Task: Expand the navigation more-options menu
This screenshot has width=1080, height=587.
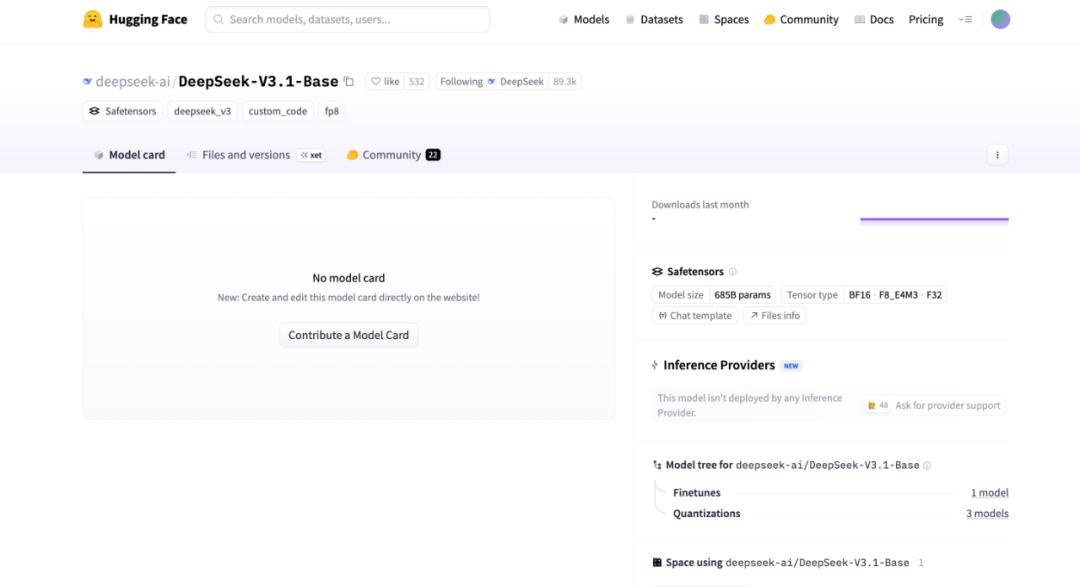Action: pyautogui.click(x=965, y=19)
